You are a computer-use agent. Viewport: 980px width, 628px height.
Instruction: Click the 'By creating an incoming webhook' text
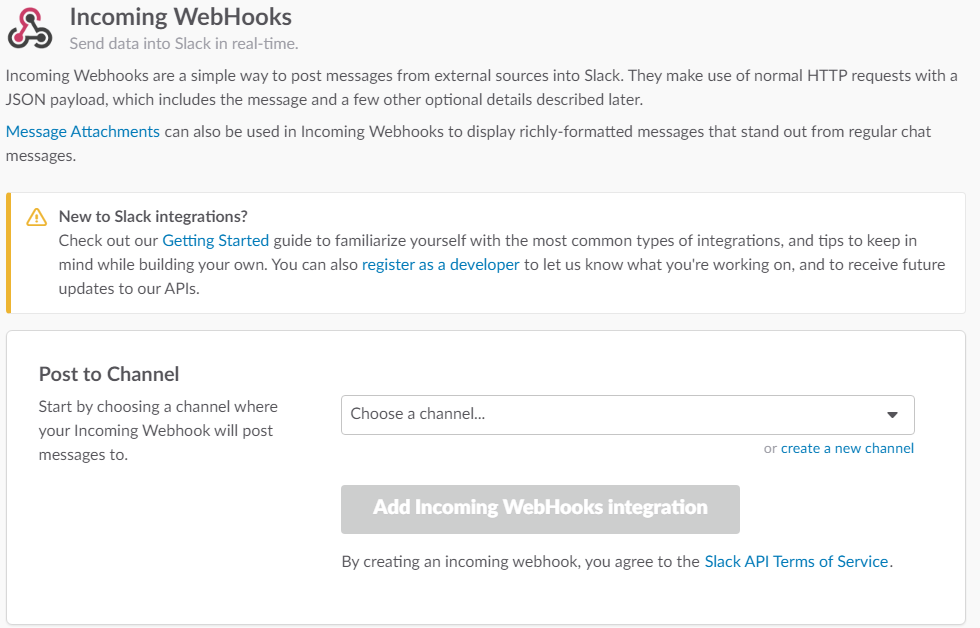point(520,562)
